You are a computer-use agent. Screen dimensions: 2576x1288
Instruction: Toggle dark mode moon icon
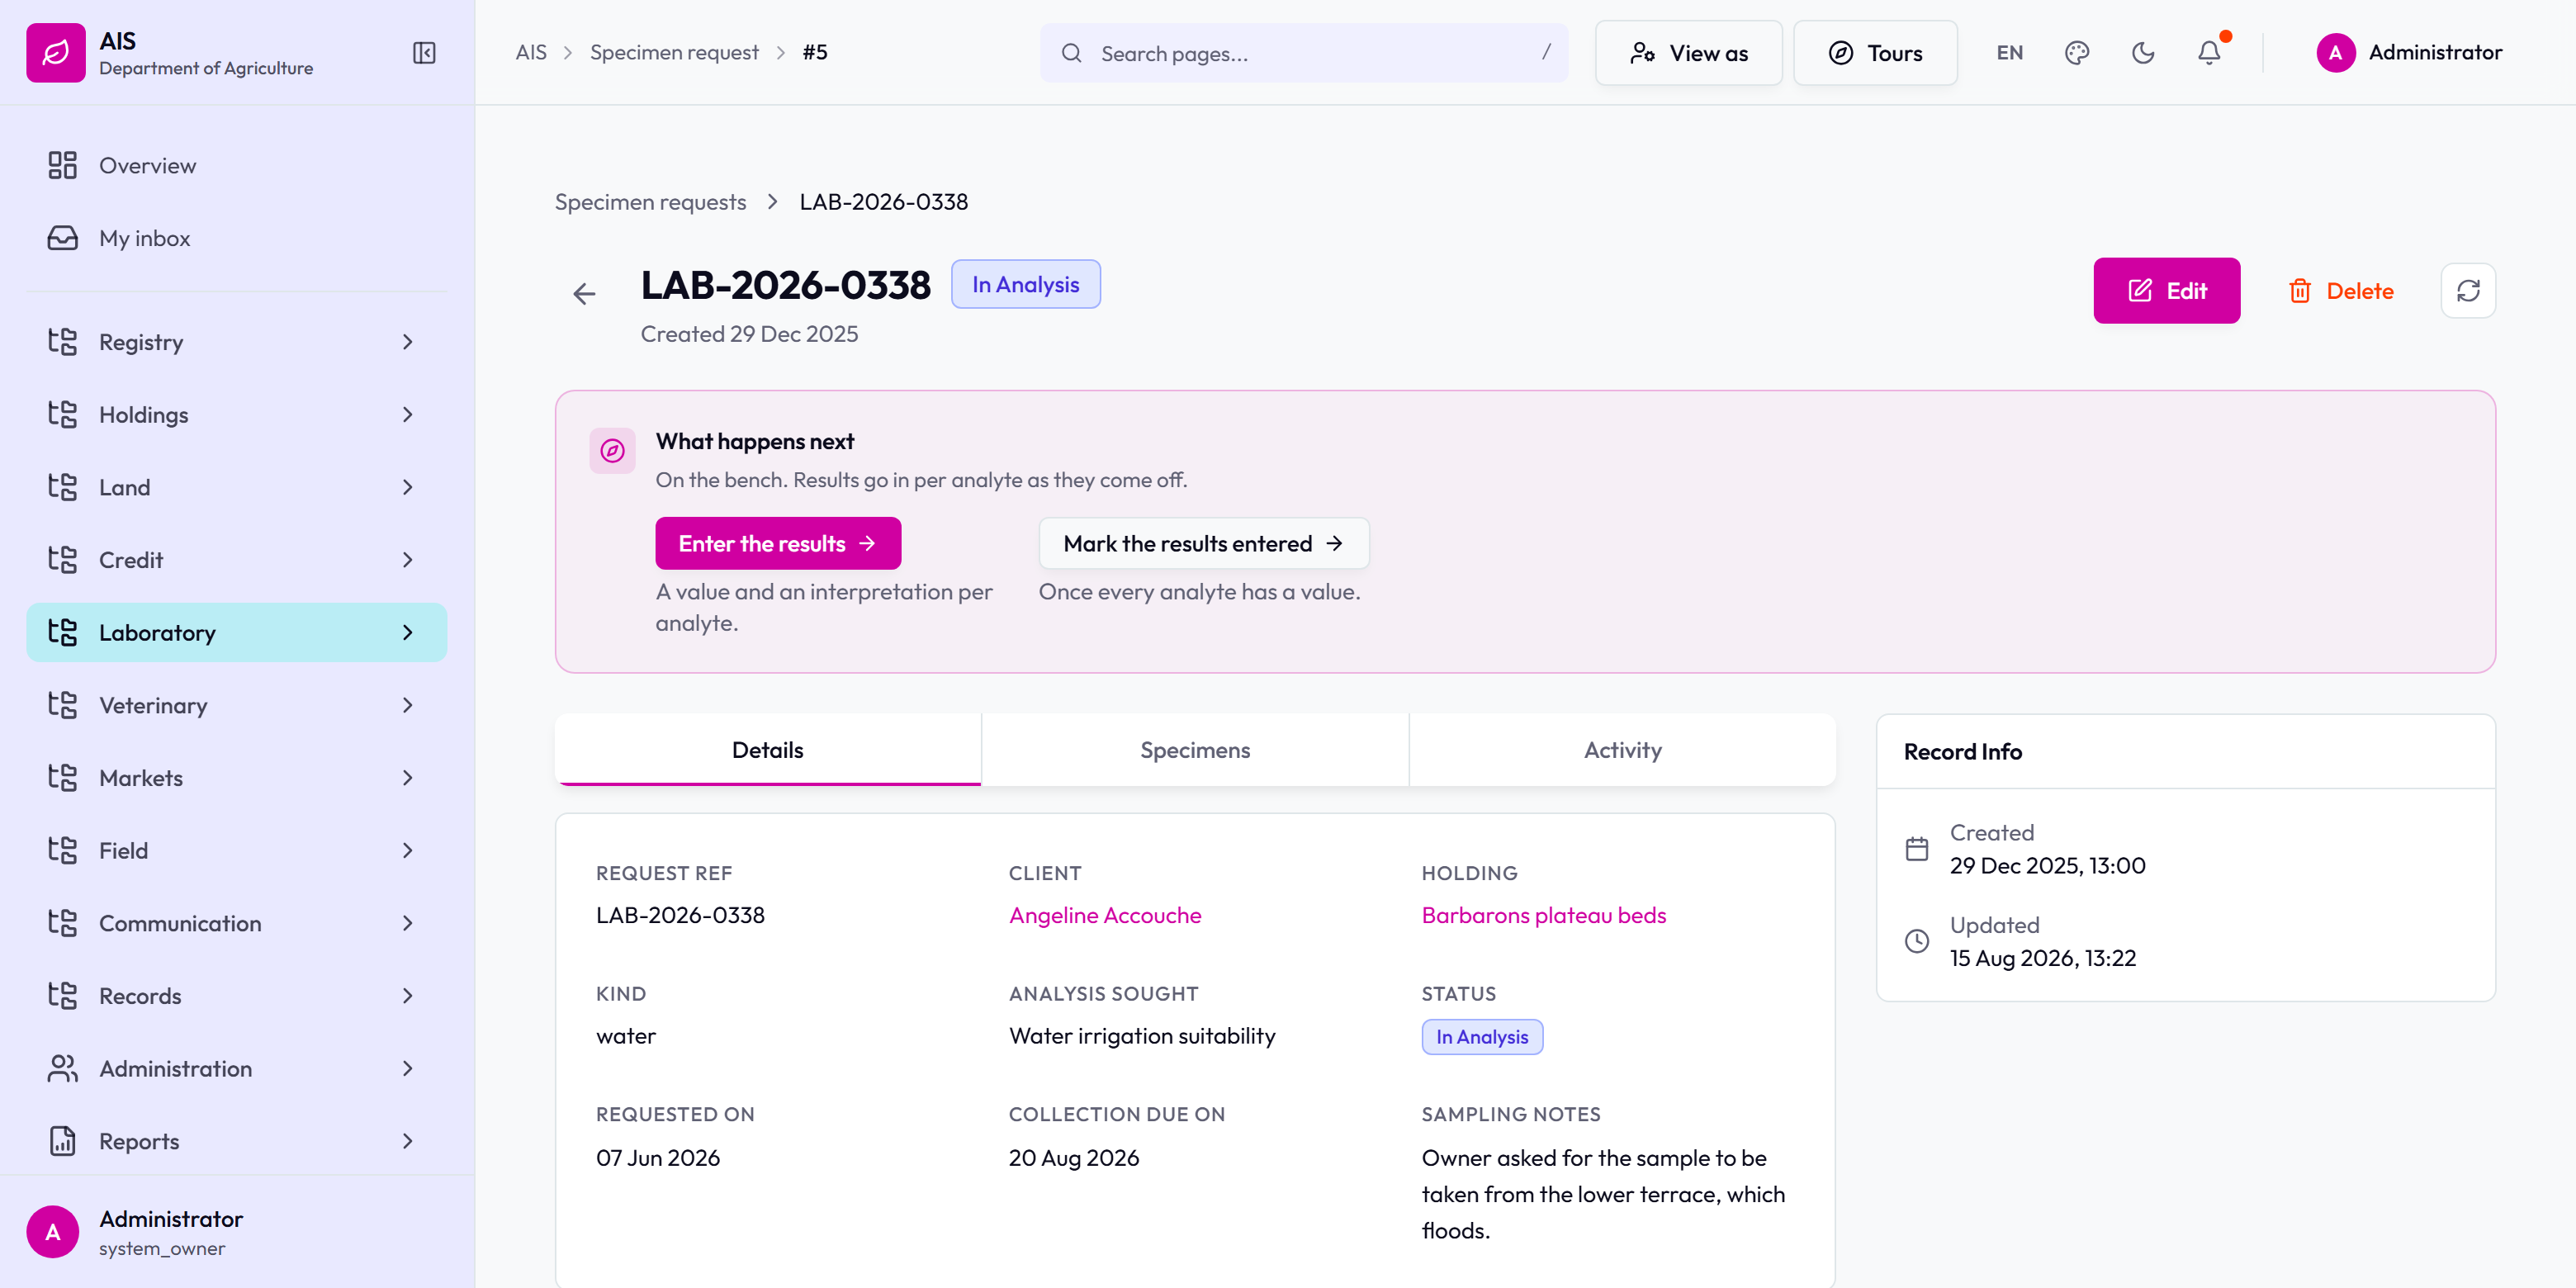tap(2143, 53)
